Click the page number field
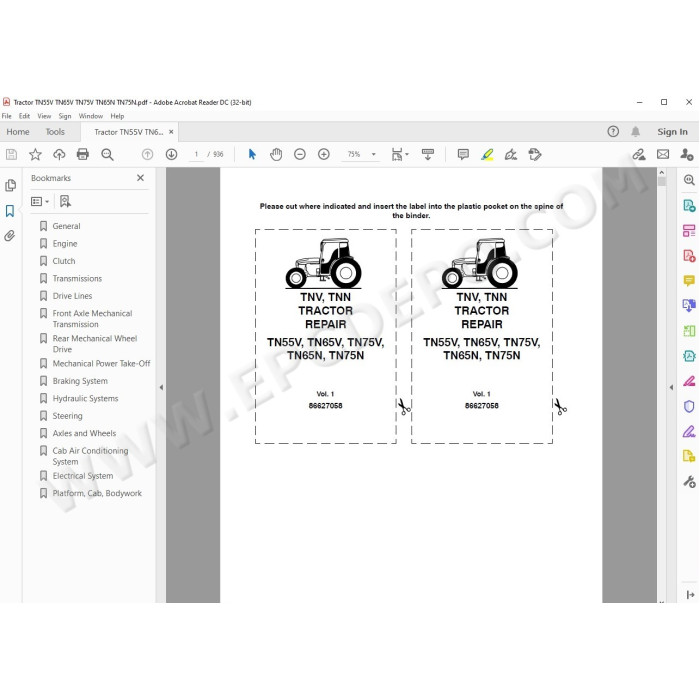This screenshot has height=700, width=700. [x=196, y=154]
